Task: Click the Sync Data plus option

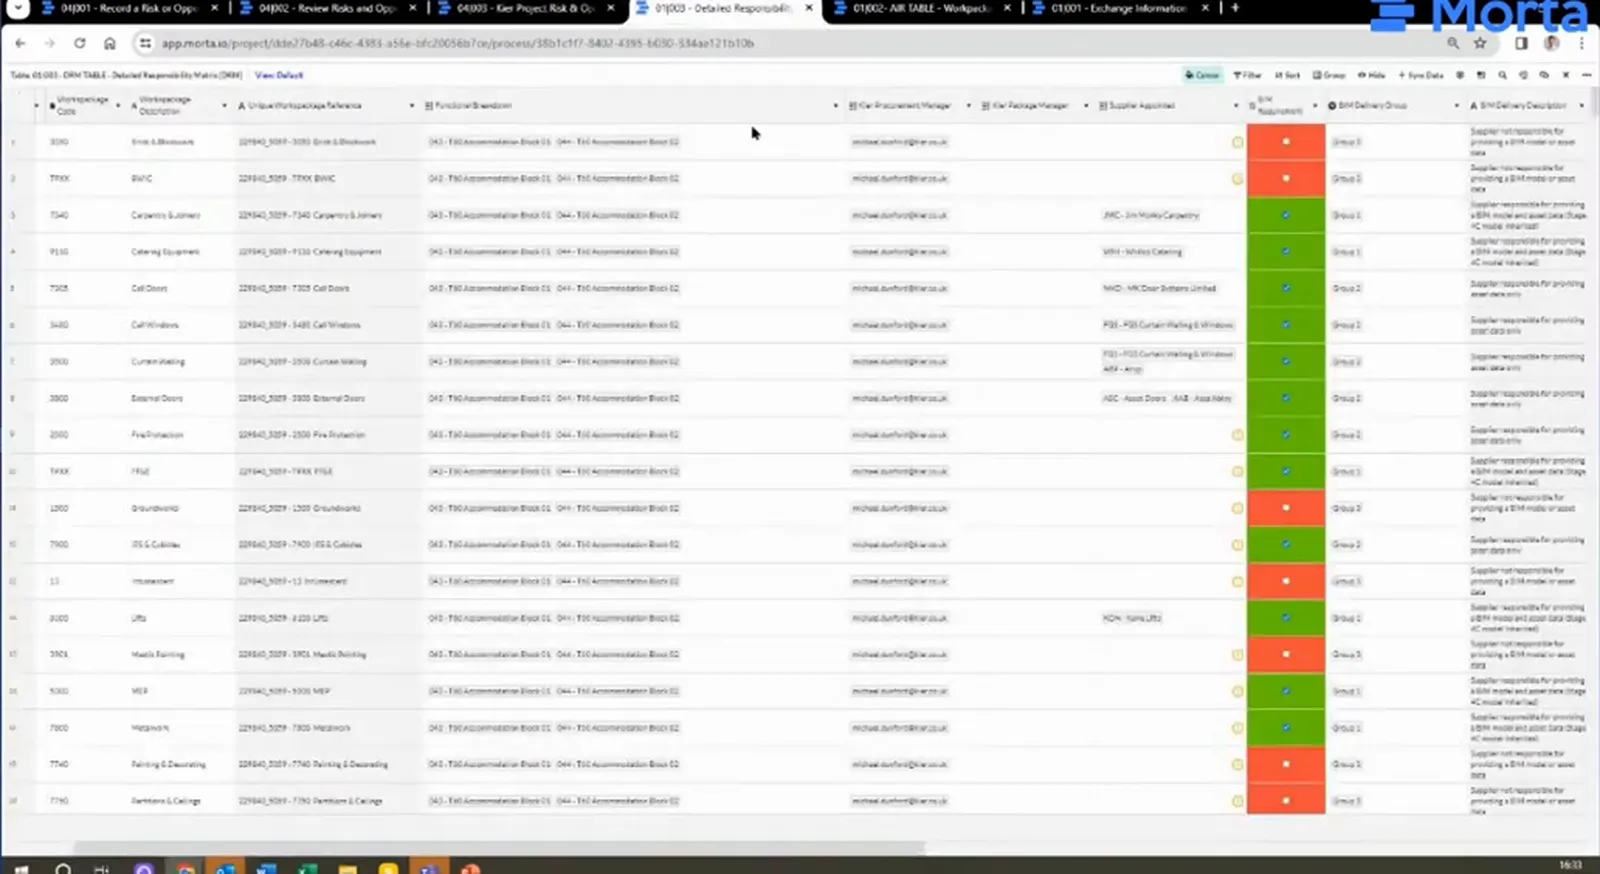Action: pos(1421,75)
